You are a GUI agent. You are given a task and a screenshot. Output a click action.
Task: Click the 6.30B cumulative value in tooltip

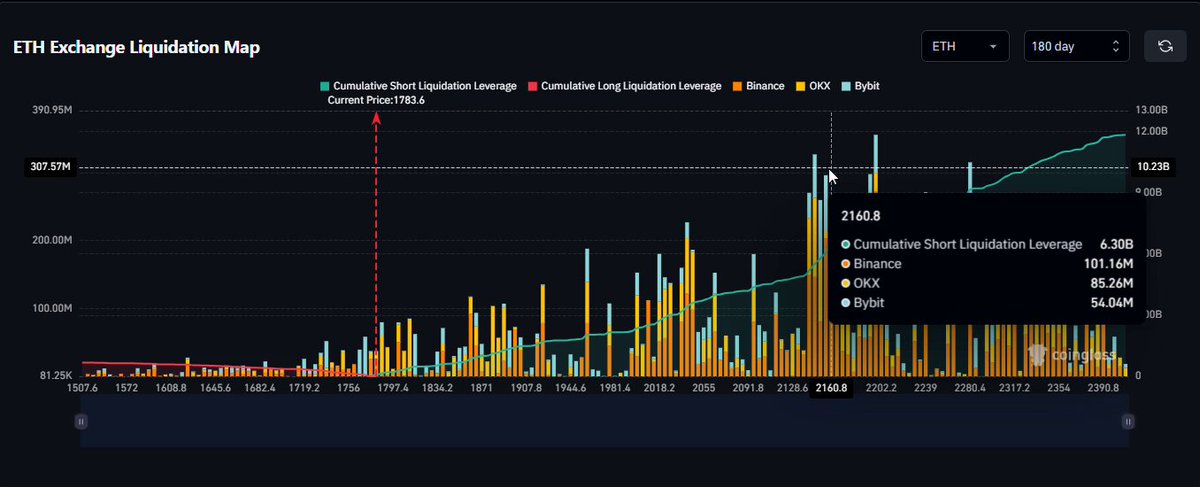point(1116,244)
